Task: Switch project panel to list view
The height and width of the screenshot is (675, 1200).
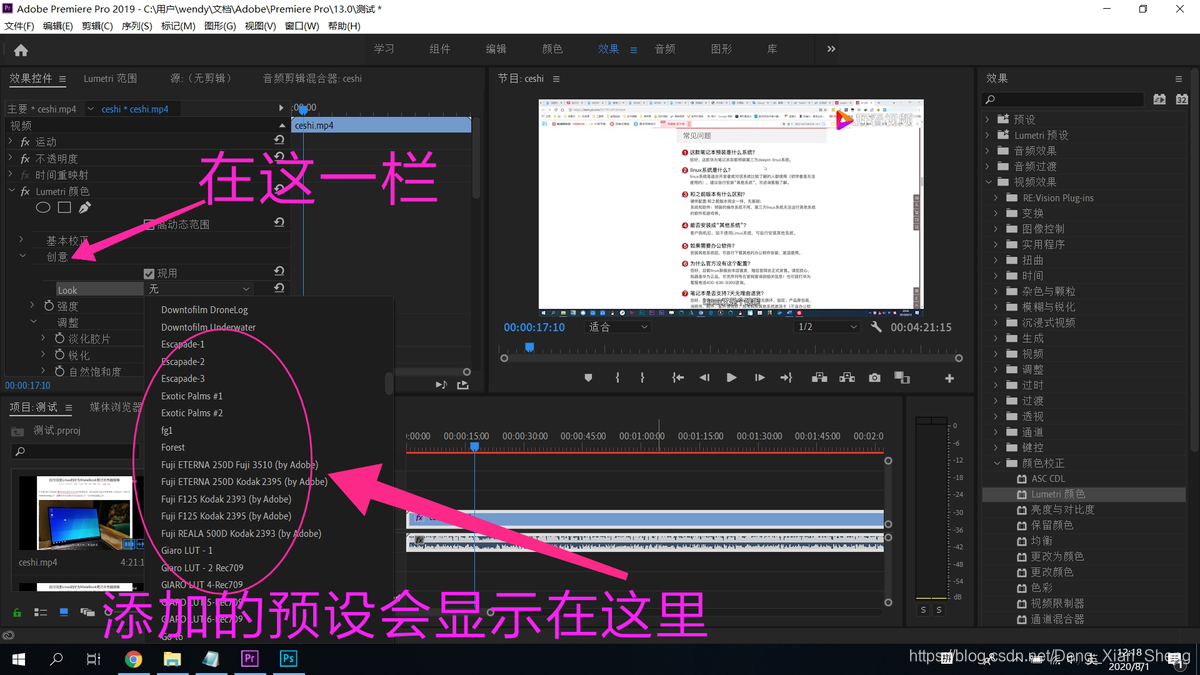Action: pos(41,612)
